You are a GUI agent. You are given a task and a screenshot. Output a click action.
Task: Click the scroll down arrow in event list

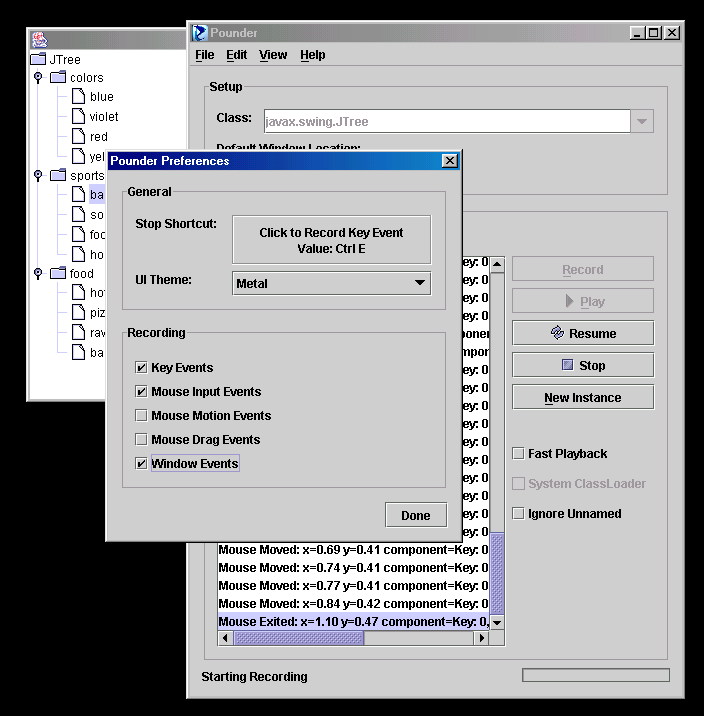(497, 622)
